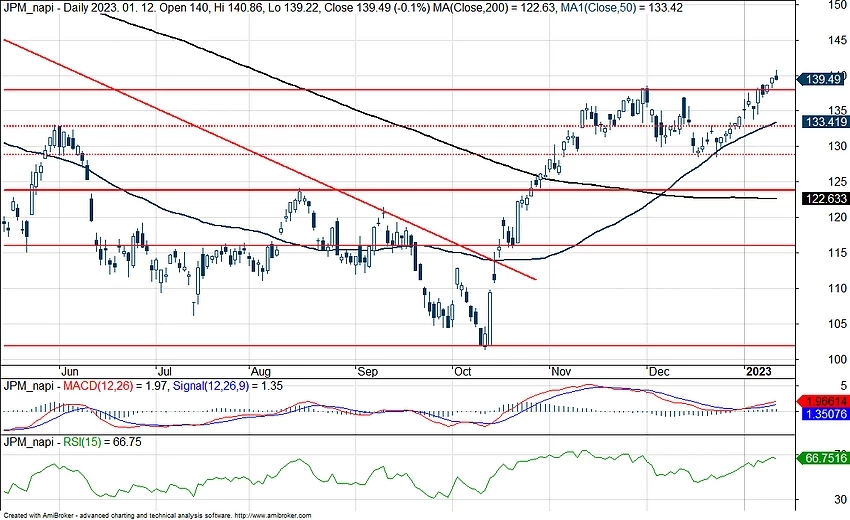Screen dimensions: 850x520
Task: Click the blue 1.35076 Signal value label
Action: (826, 414)
